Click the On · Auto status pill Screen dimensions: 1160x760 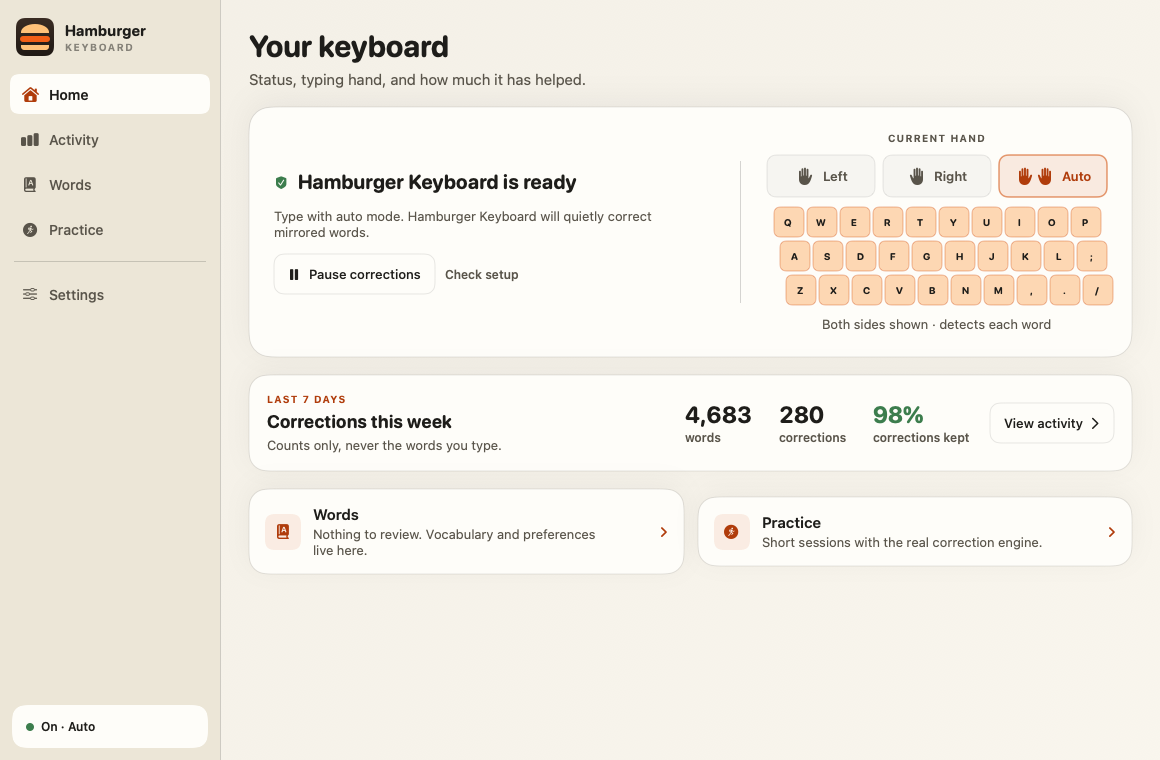tap(110, 727)
